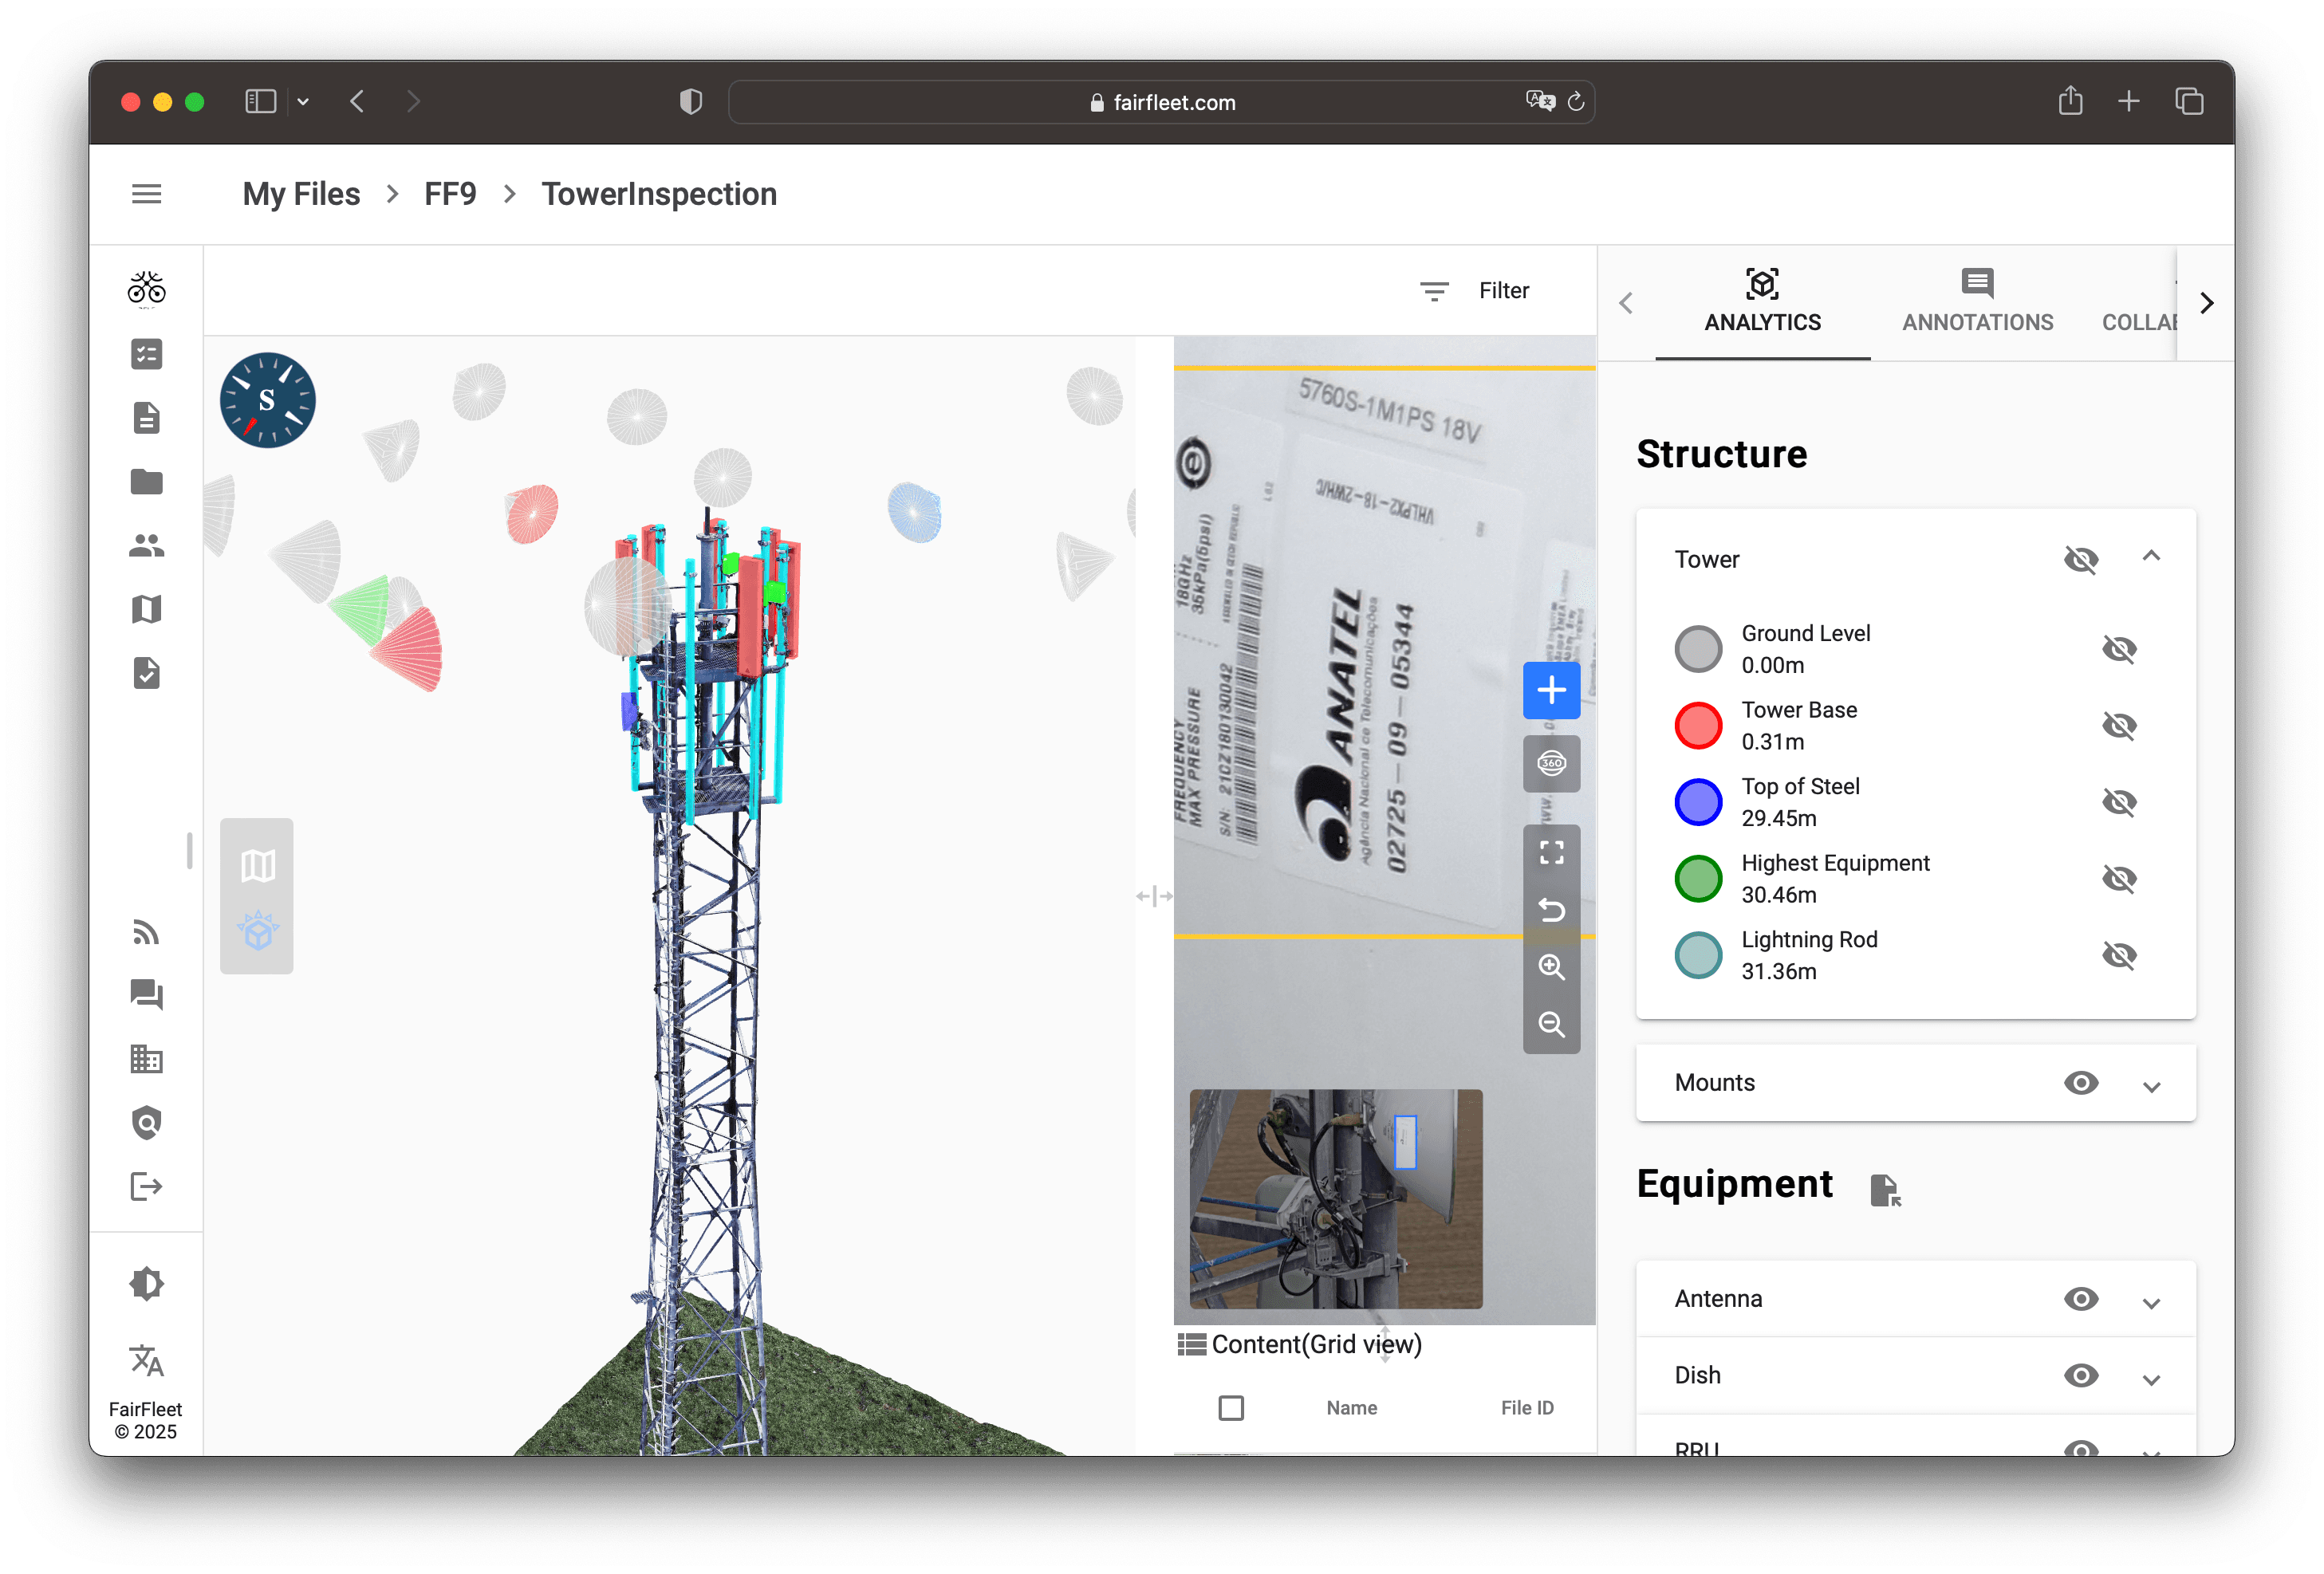
Task: Click the fullscreen icon on image viewer
Action: click(1551, 852)
